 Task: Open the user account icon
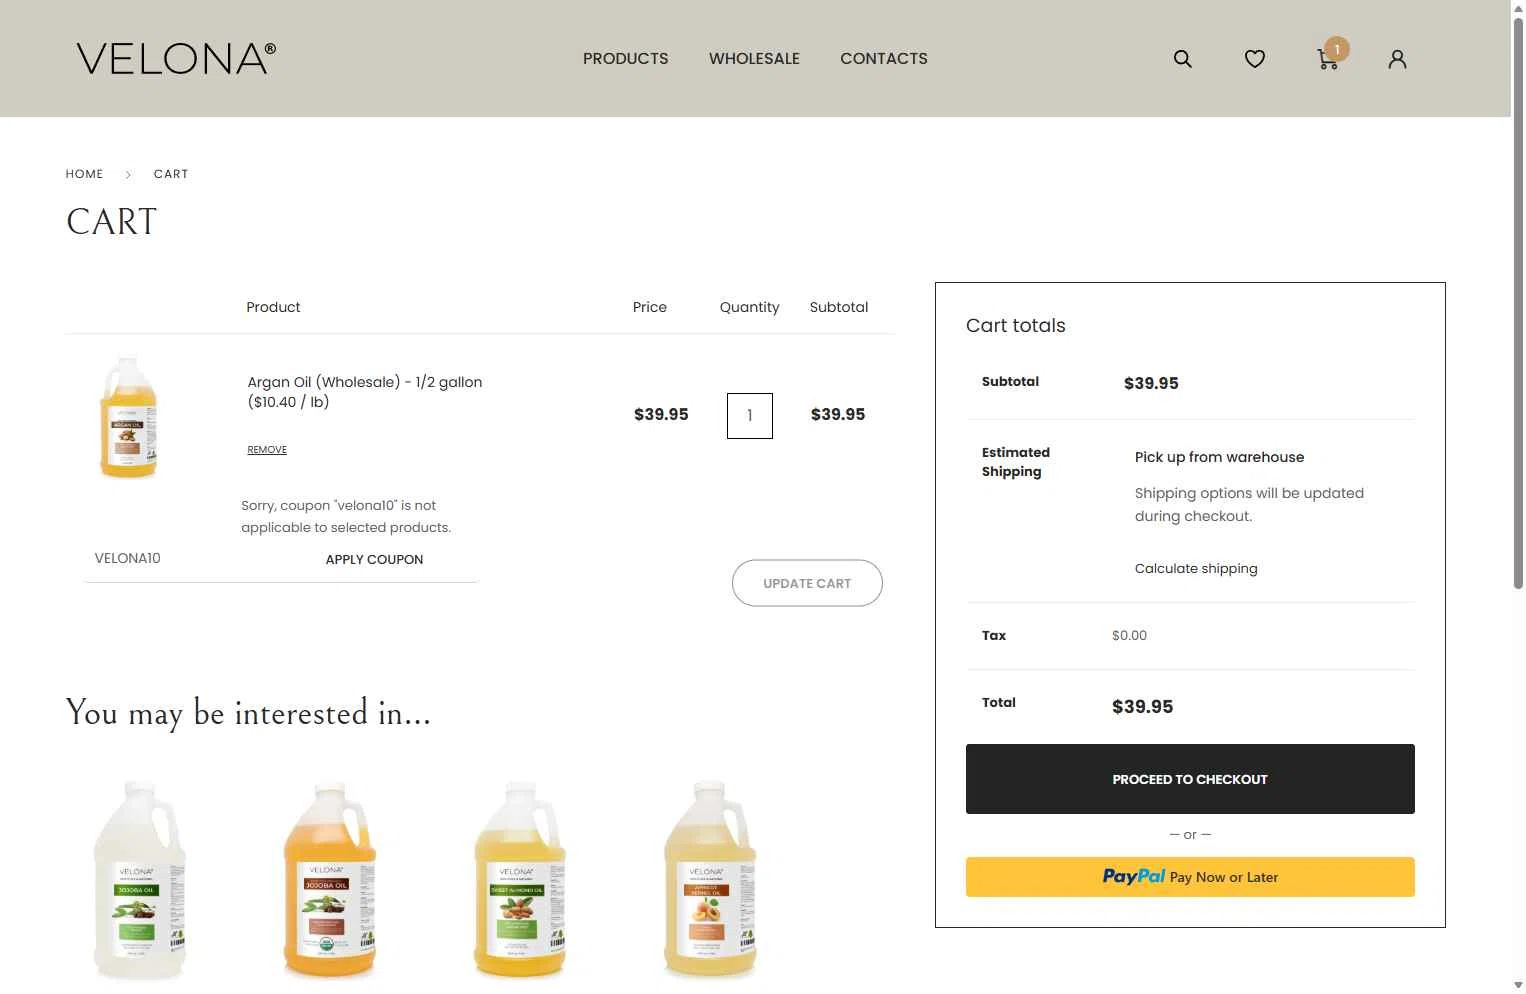(x=1397, y=59)
